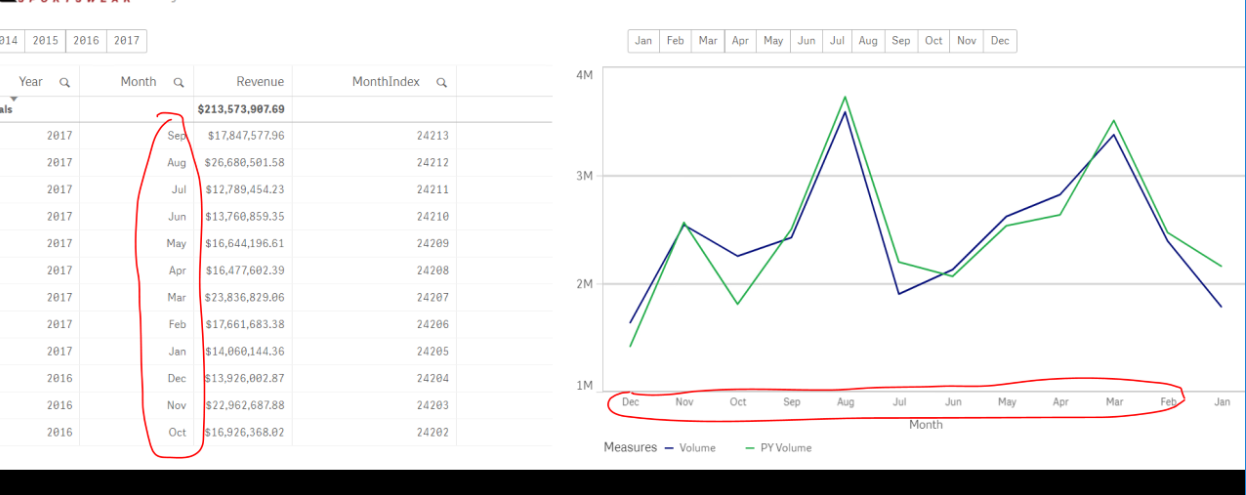Screen dimensions: 1246x495
Task: Select the Sep month cell in the table
Action: 177,136
